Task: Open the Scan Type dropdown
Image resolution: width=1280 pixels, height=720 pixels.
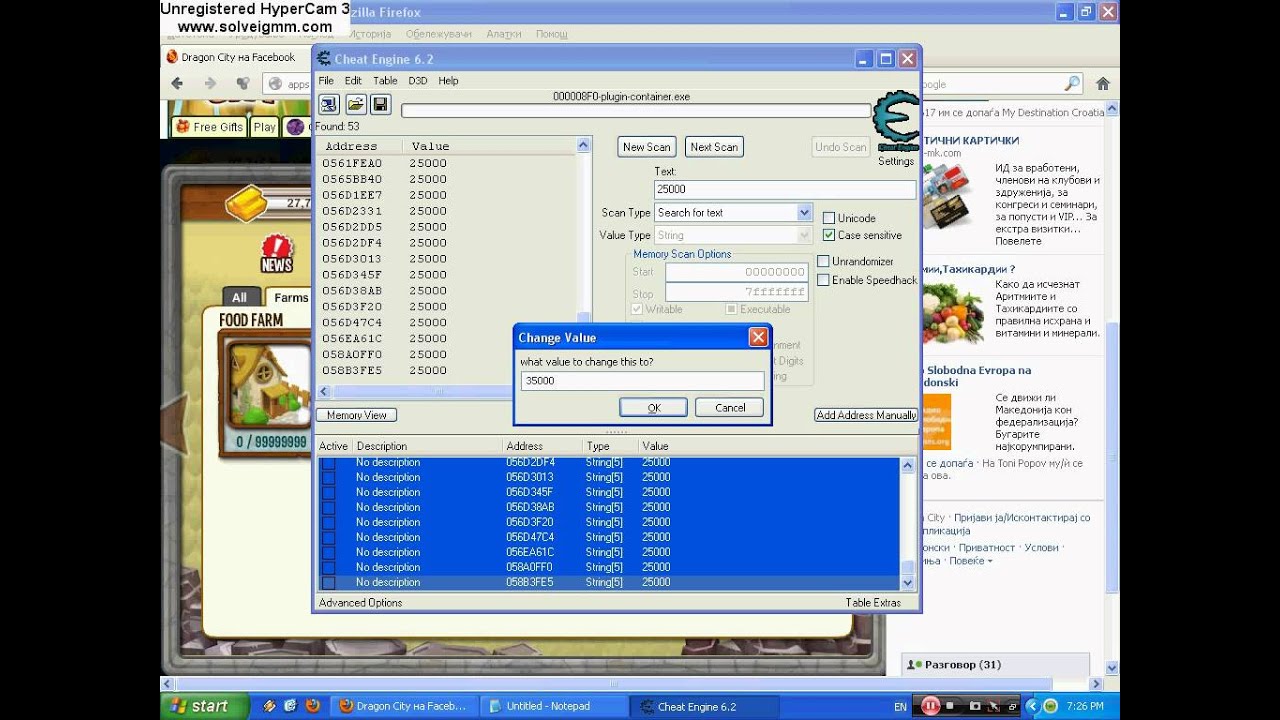Action: coord(804,212)
